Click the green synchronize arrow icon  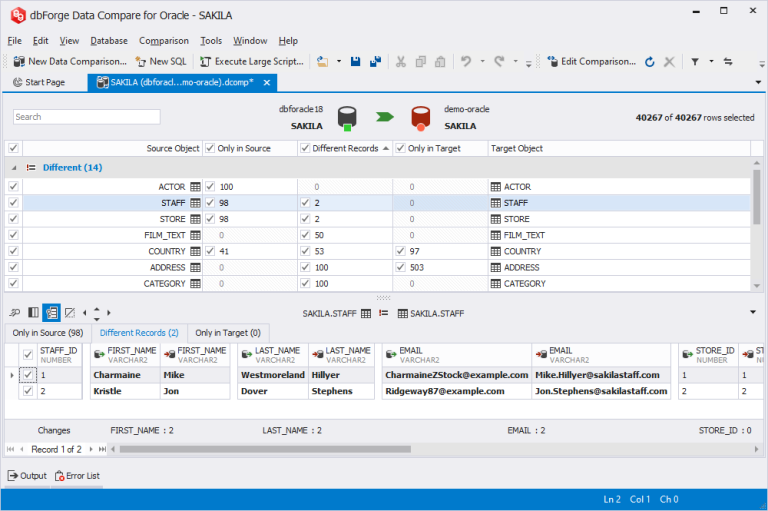point(384,117)
